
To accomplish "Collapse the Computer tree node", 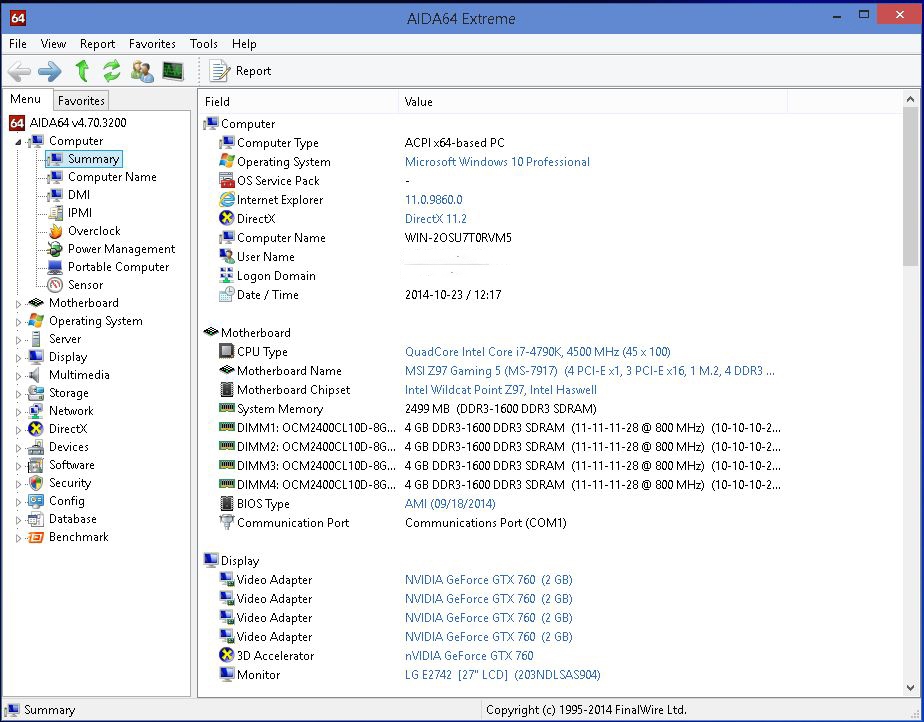I will (x=18, y=142).
